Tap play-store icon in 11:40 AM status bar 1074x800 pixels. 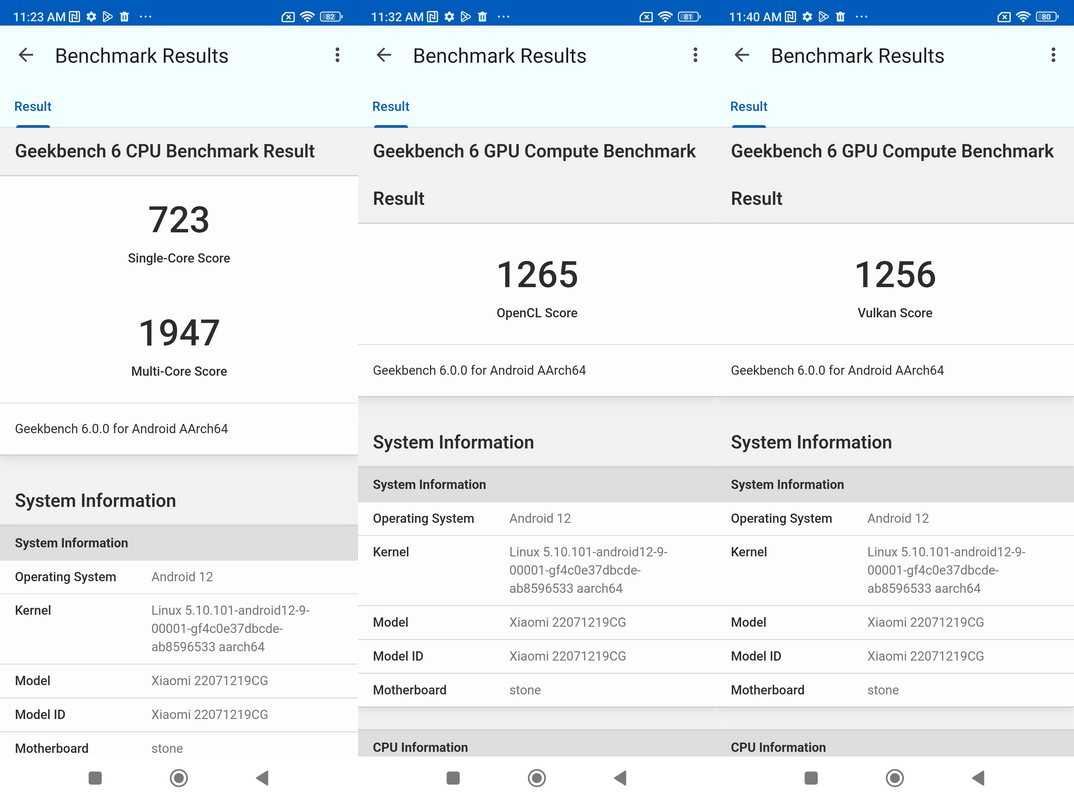(x=824, y=16)
